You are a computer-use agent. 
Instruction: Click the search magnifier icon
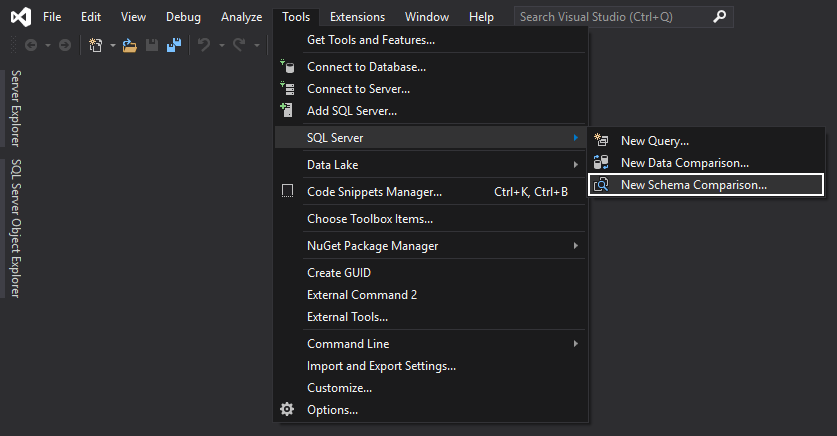tap(720, 17)
